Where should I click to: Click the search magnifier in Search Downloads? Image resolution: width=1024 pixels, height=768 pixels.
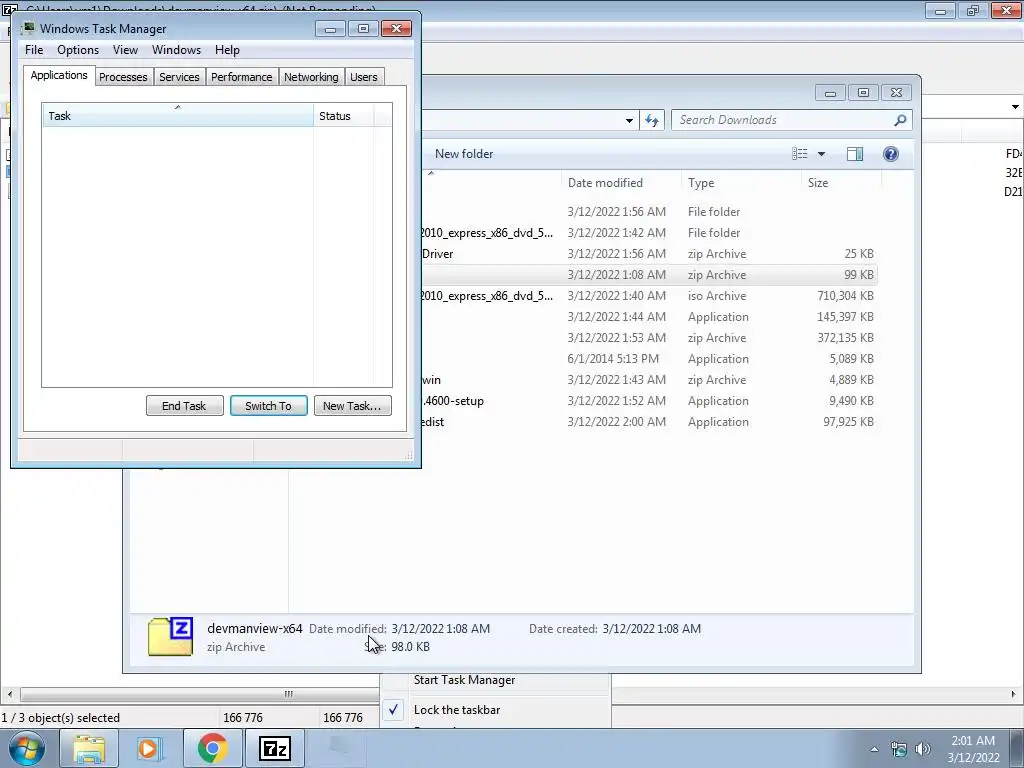[x=900, y=120]
